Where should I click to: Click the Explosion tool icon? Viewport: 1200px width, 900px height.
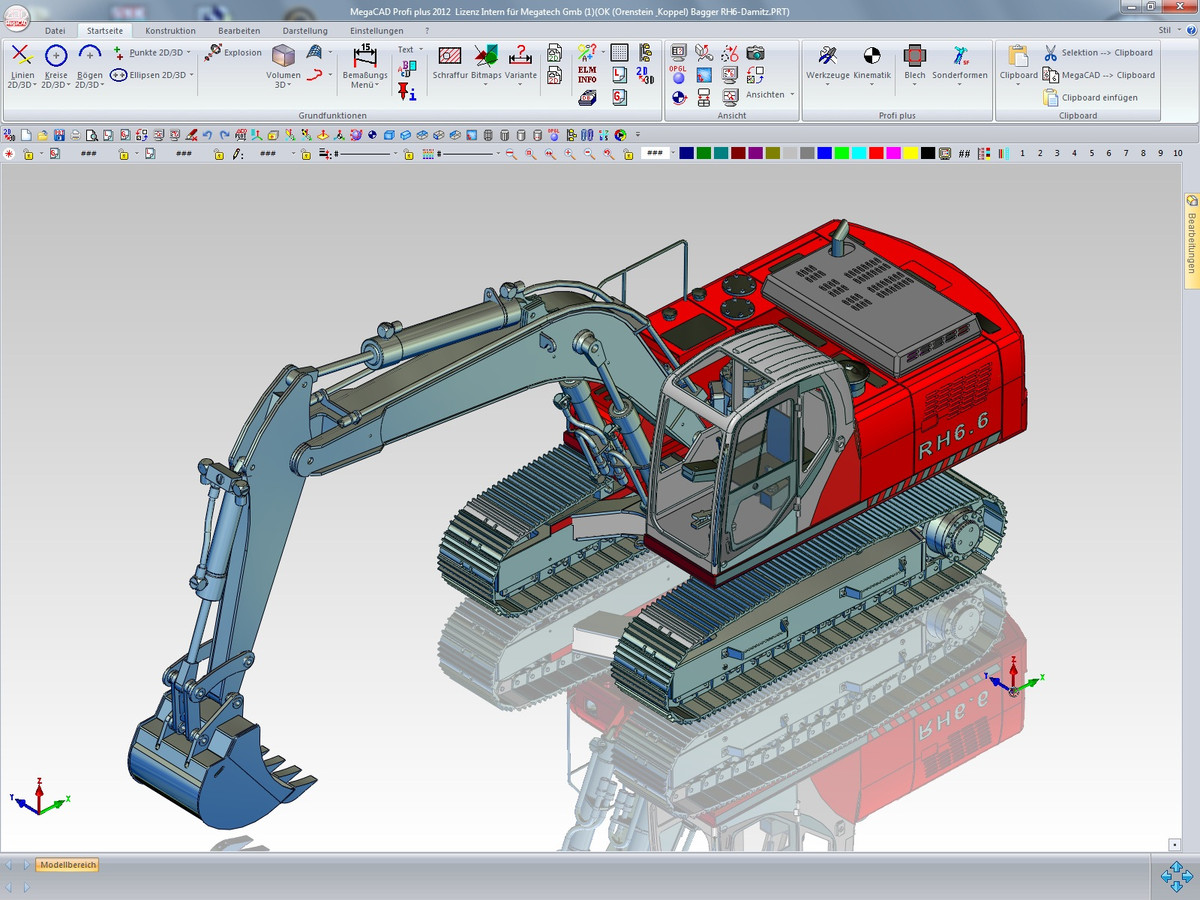click(x=213, y=52)
